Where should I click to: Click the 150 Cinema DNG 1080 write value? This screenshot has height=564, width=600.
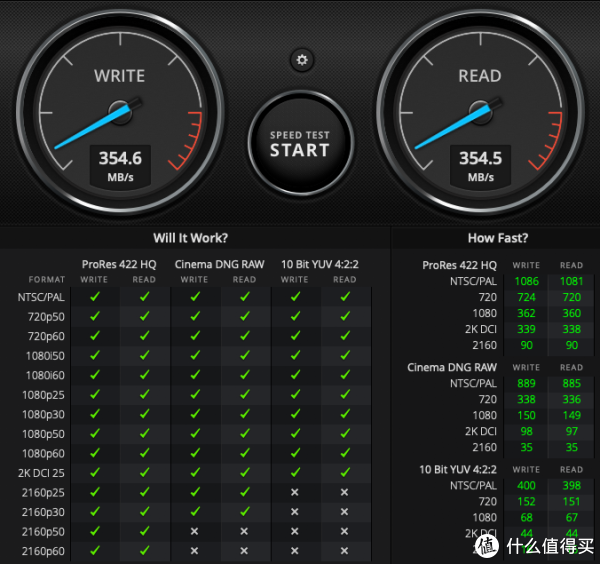click(527, 416)
